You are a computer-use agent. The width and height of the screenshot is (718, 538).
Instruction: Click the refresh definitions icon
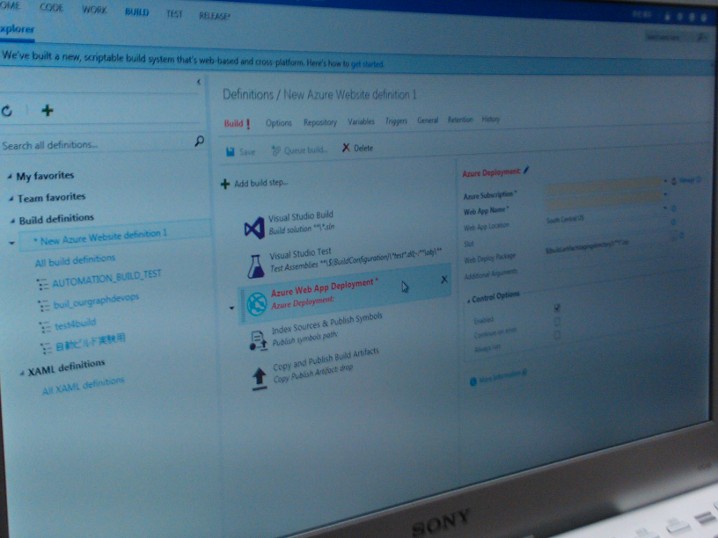[6, 111]
